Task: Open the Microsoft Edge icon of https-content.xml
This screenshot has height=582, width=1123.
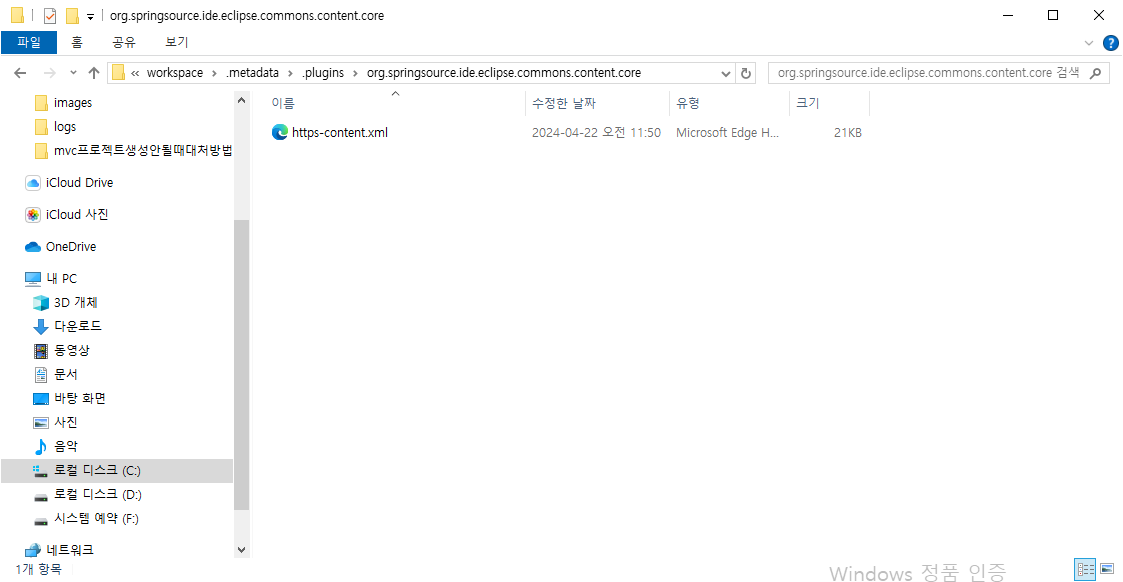Action: (279, 132)
